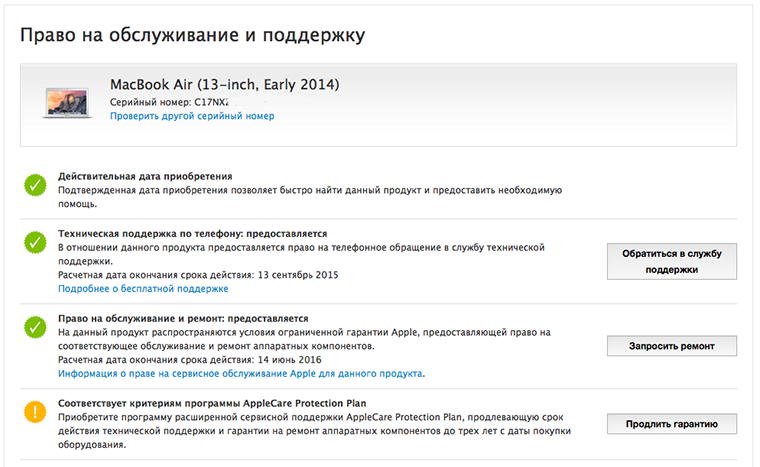Screen dimensions: 760x467
Task: Click 'MacBook Air (13-inch, Early 2014)' product title
Action: click(225, 82)
